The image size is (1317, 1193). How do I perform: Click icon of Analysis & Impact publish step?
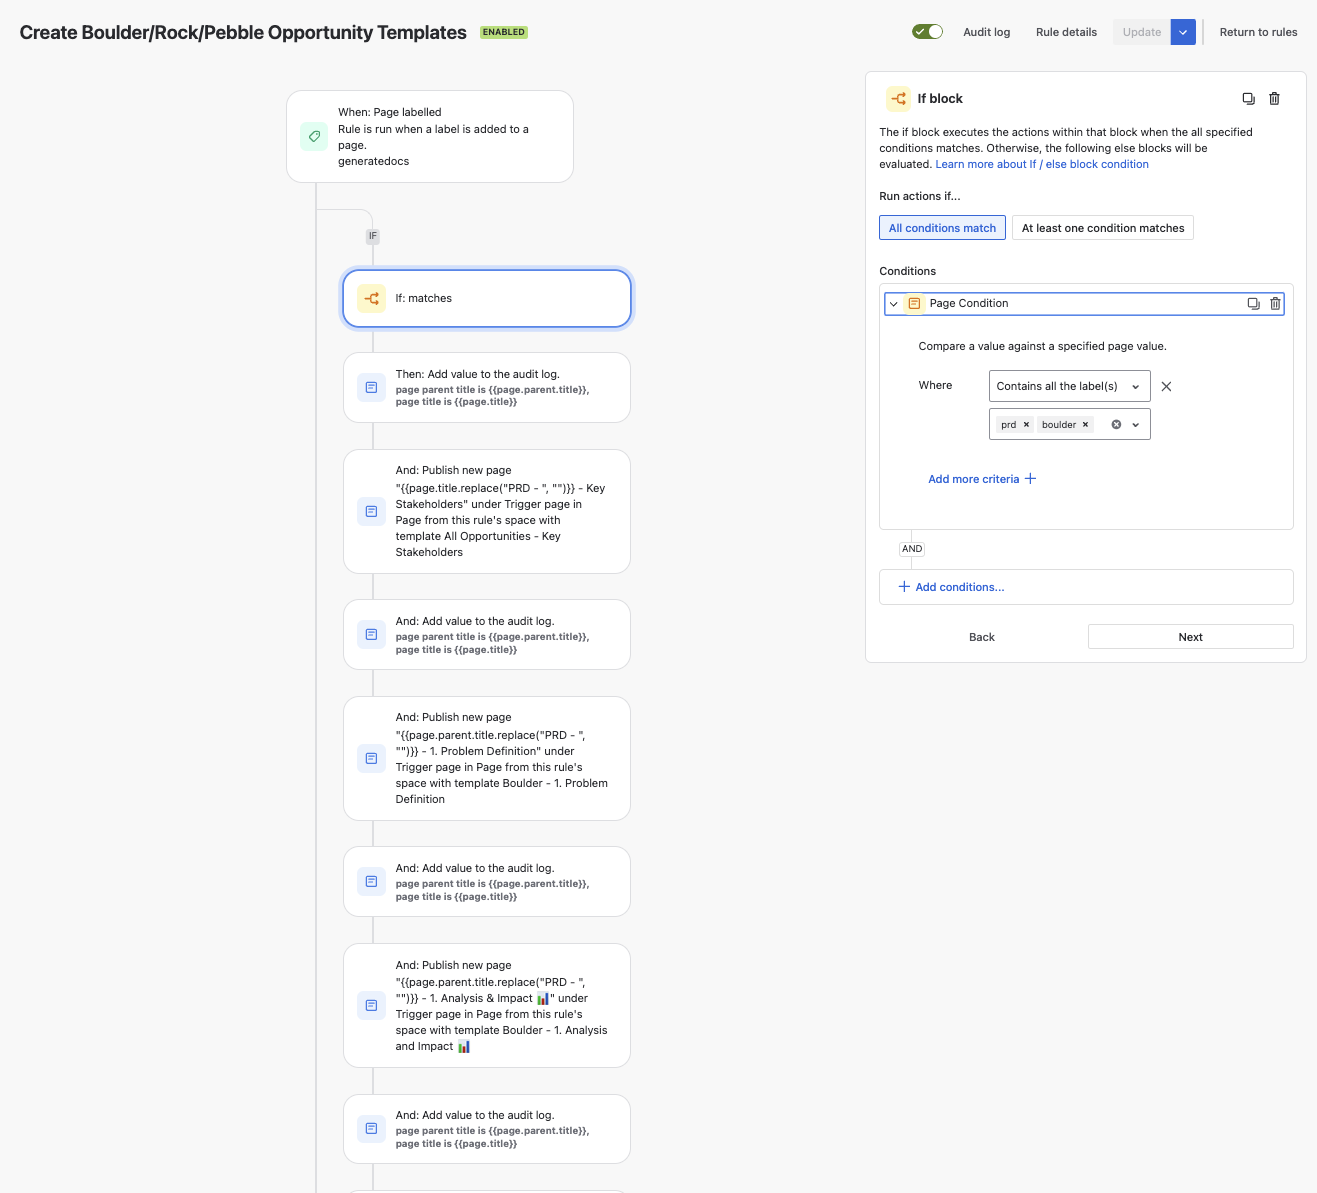[x=372, y=1005]
